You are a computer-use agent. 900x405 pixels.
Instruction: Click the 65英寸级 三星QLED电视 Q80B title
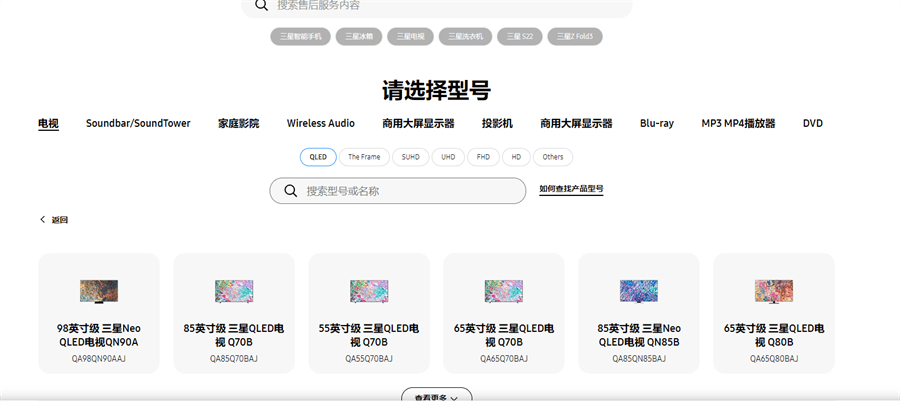click(774, 336)
